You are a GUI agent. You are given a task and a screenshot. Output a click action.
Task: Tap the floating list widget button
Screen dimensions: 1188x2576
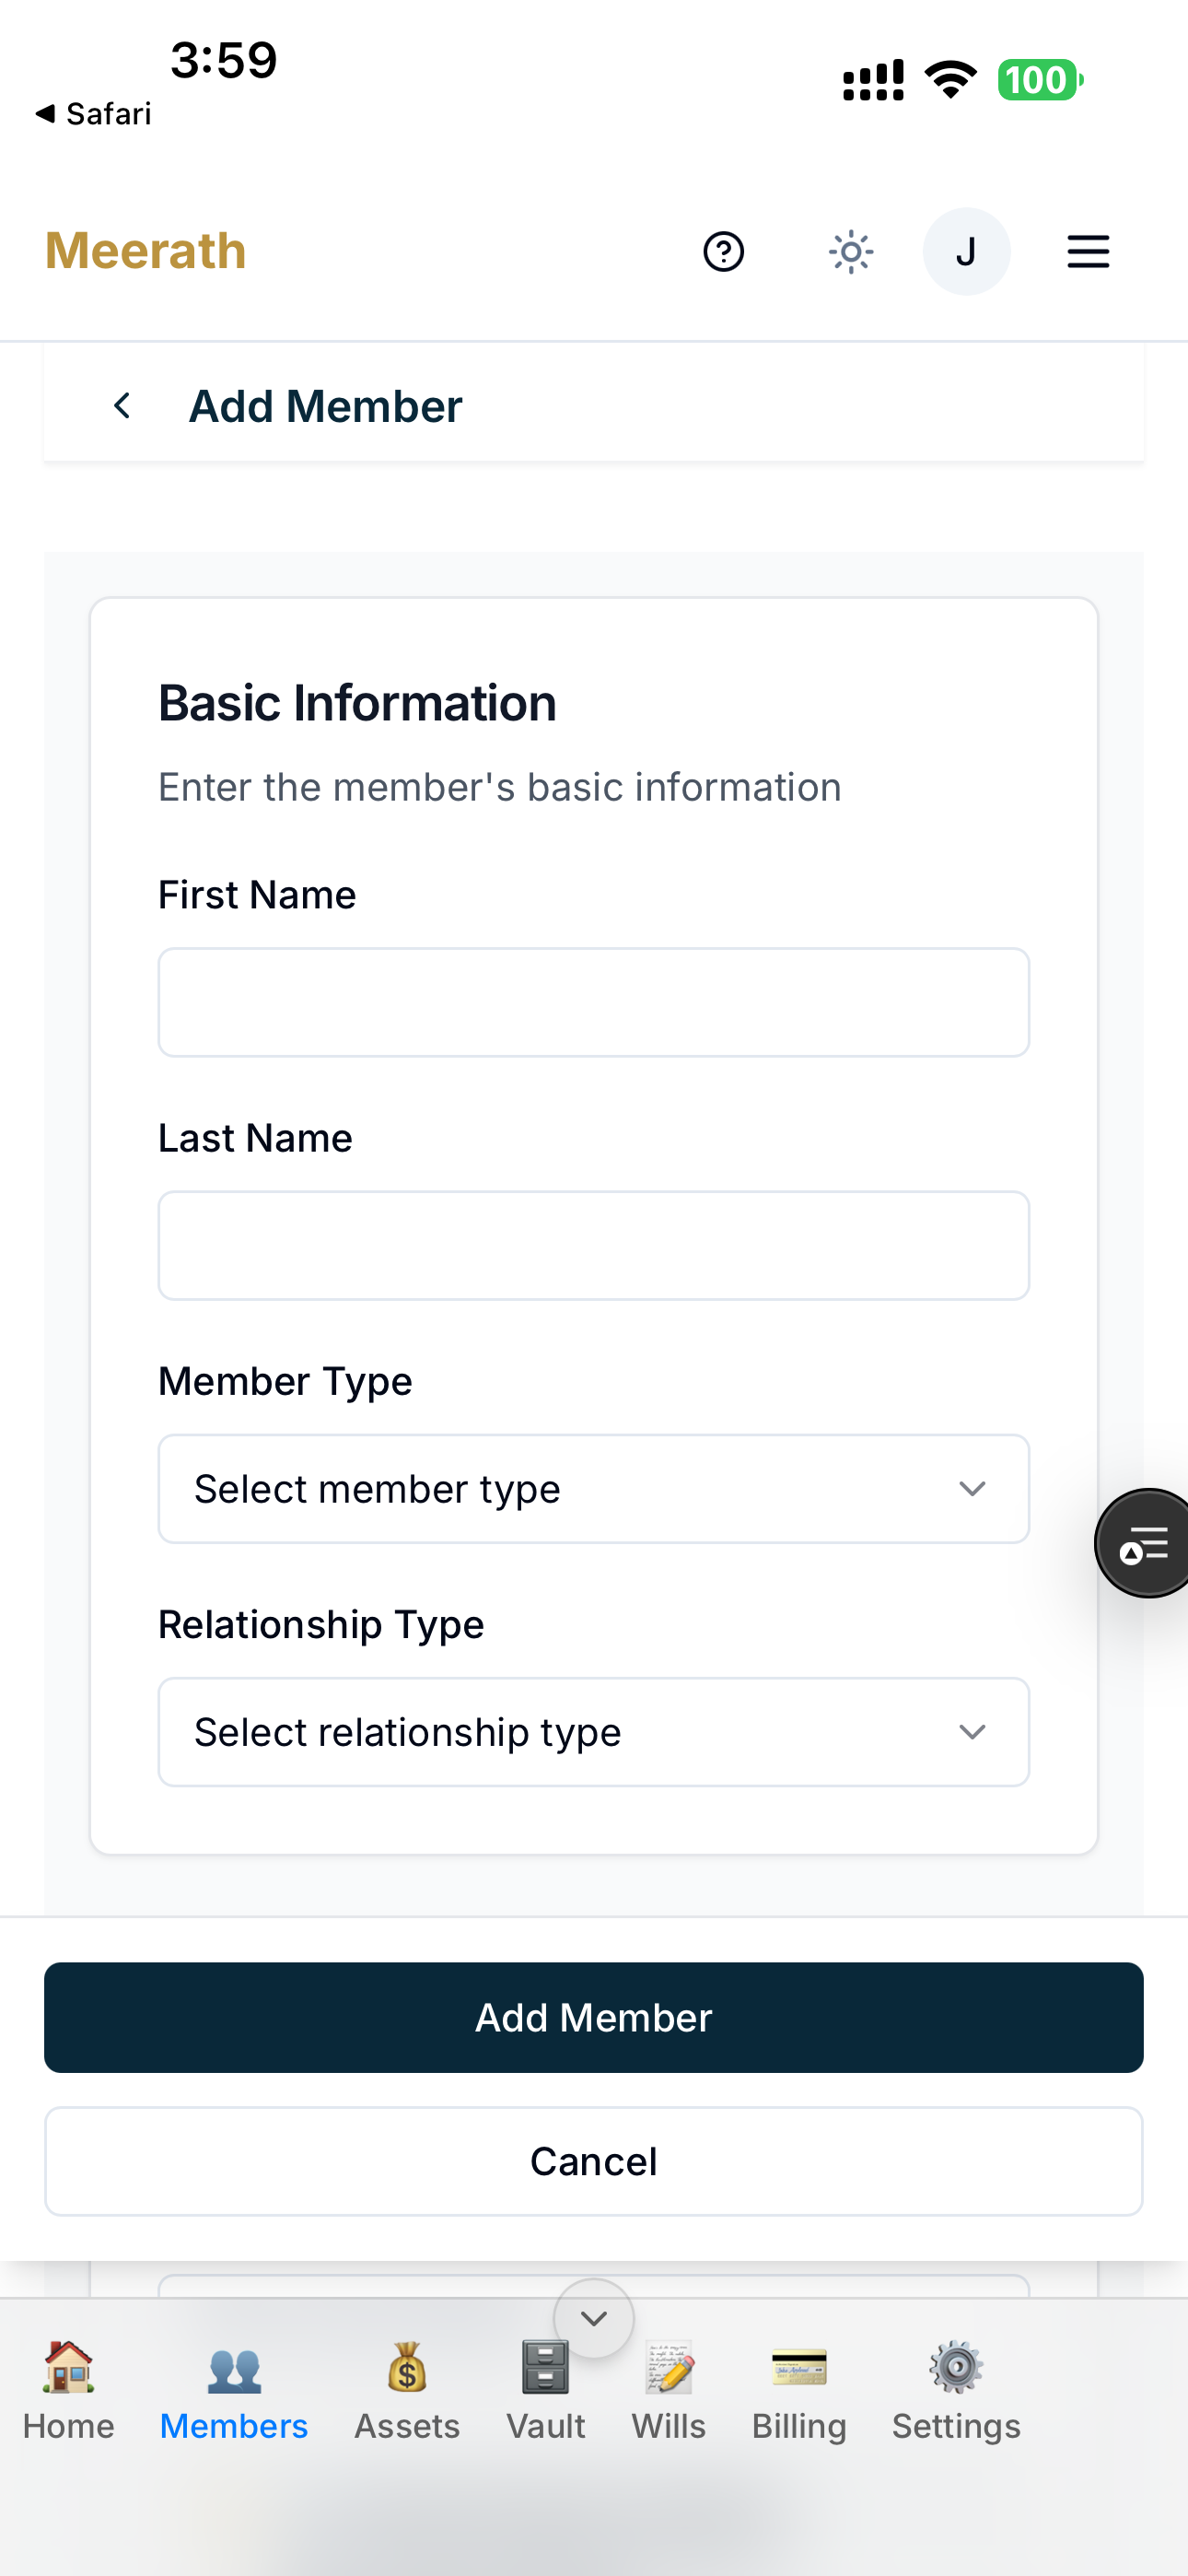[1144, 1543]
